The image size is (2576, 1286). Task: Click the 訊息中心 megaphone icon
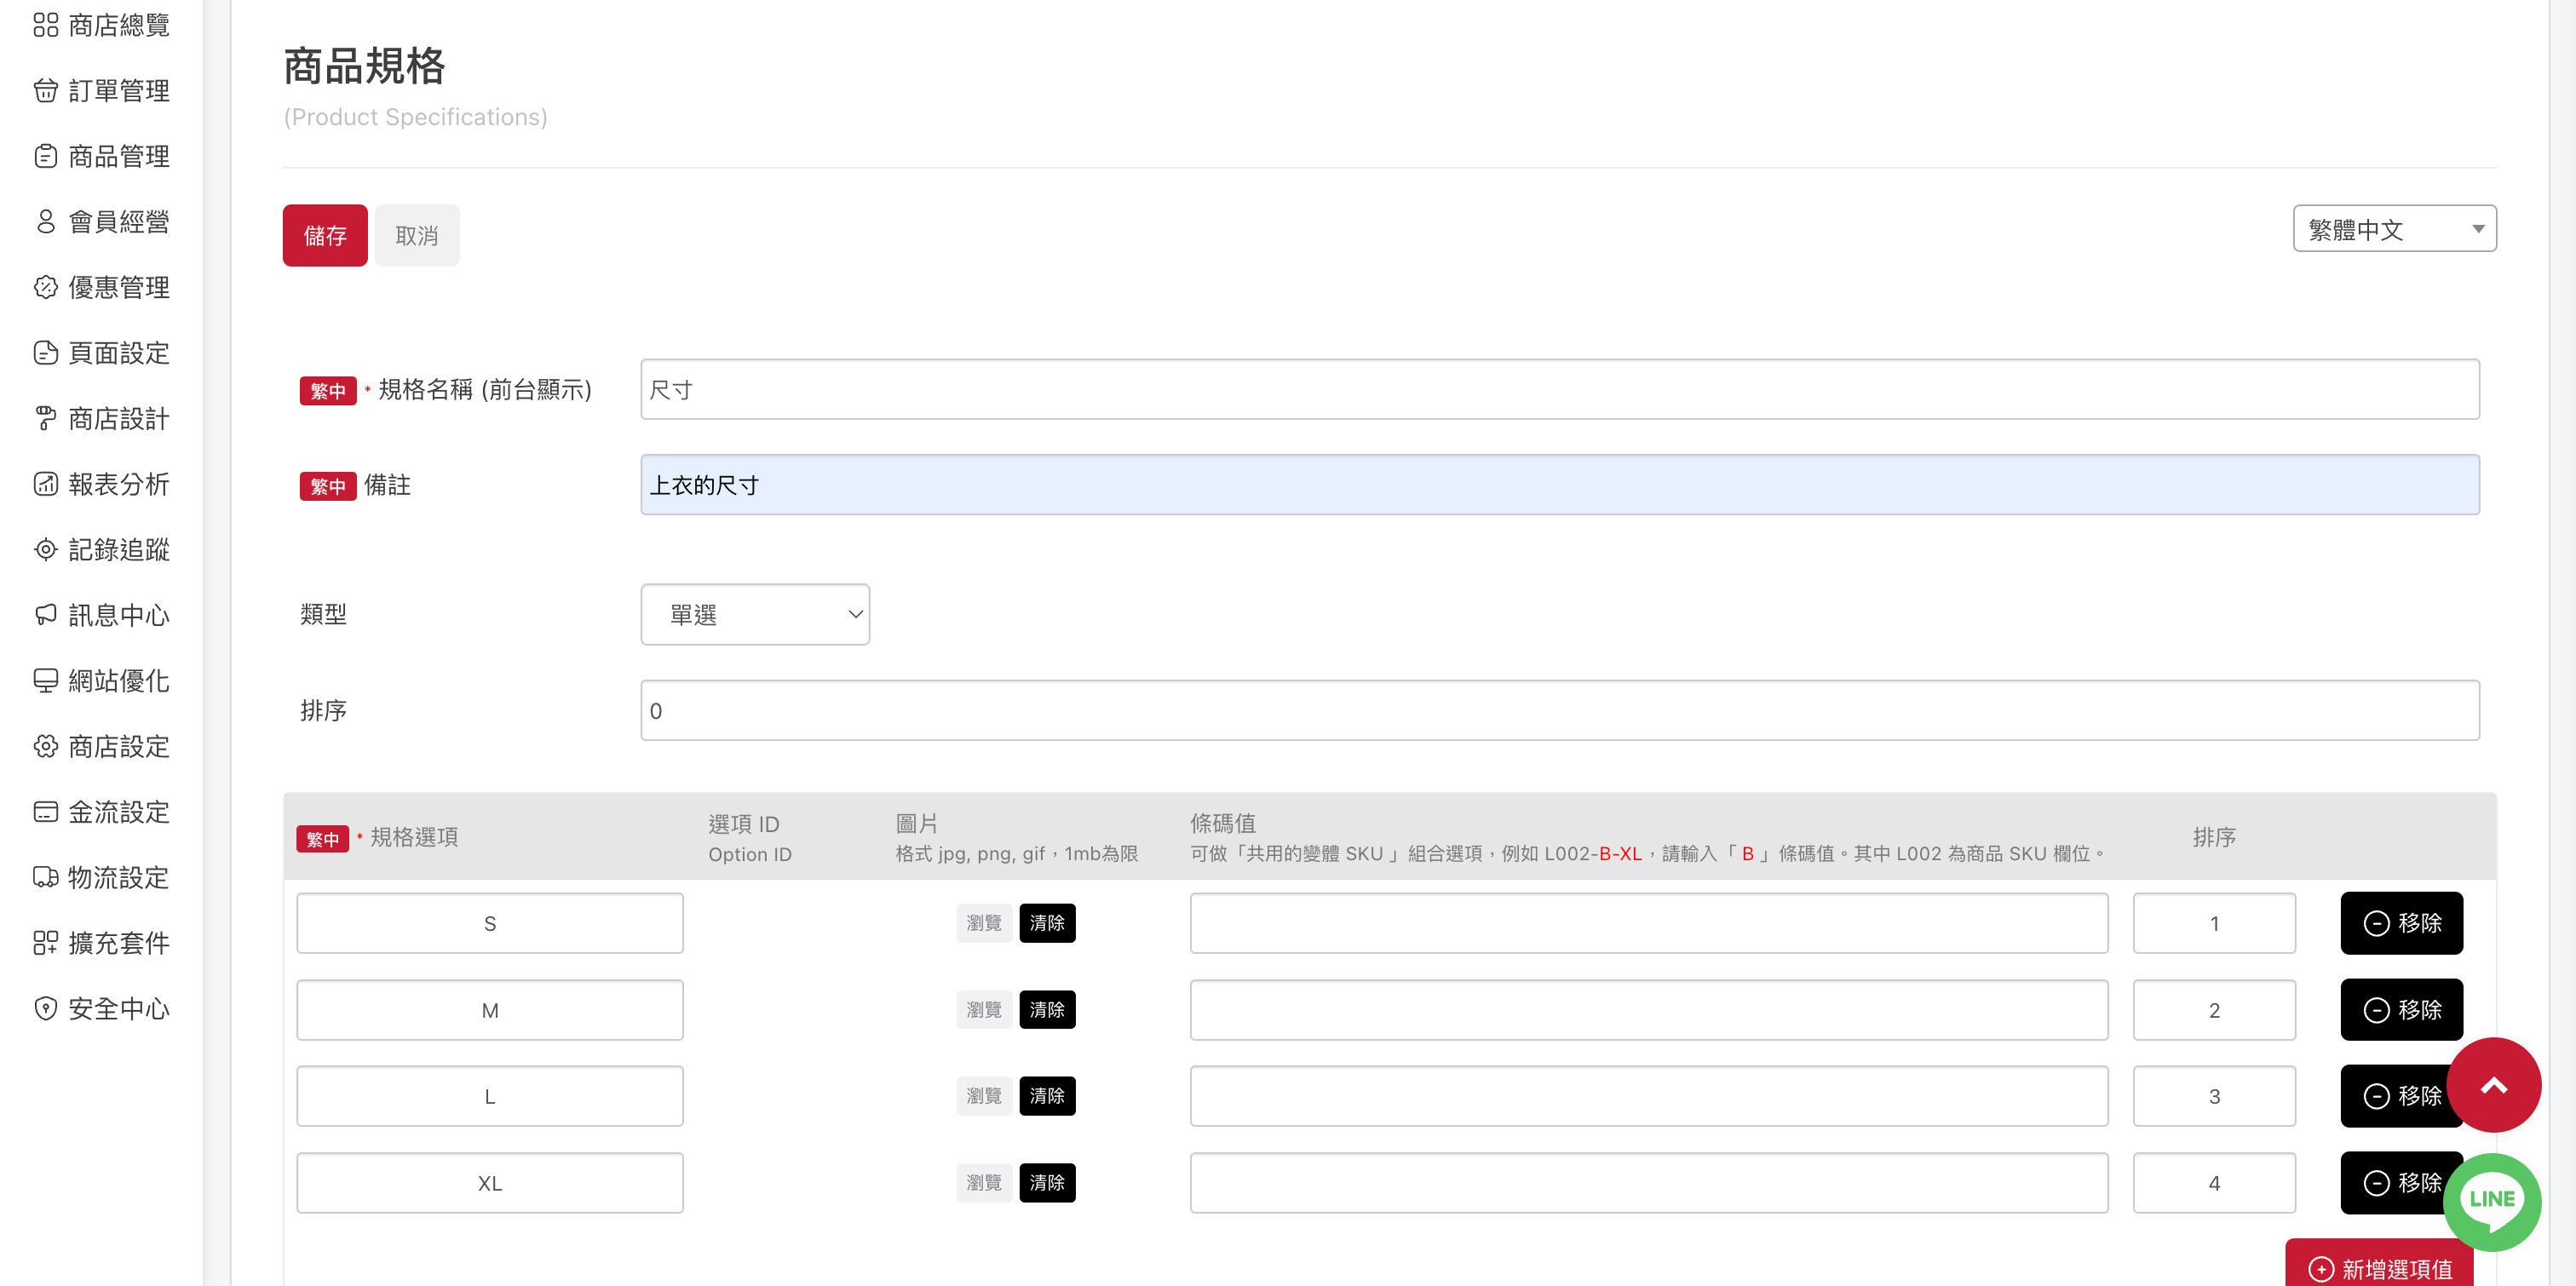pyautogui.click(x=45, y=615)
